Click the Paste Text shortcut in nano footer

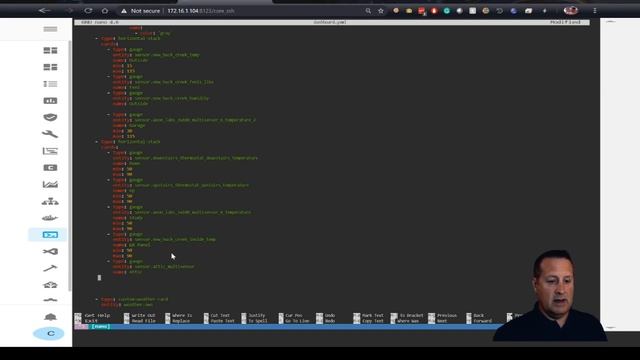point(222,321)
